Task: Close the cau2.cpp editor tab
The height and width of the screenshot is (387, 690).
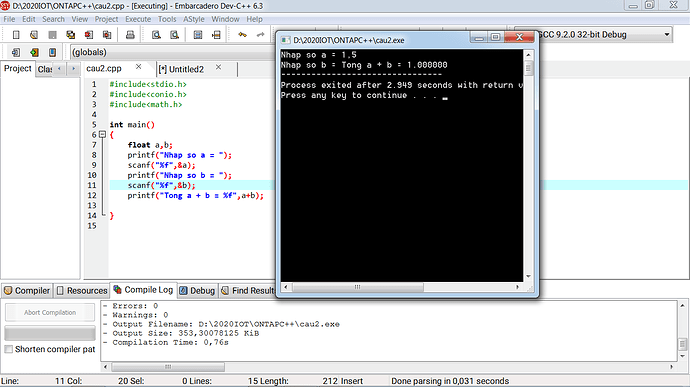Action: [139, 66]
